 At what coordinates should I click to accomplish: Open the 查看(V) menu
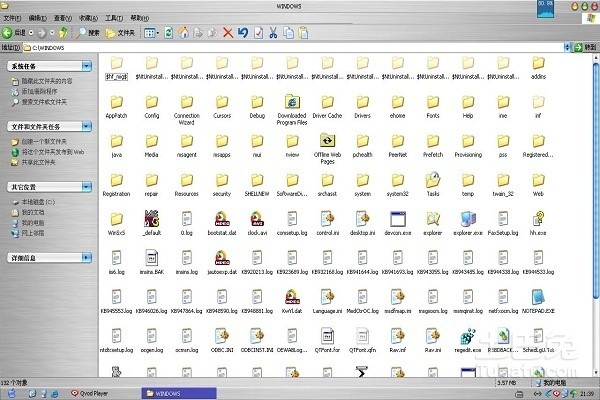point(63,18)
